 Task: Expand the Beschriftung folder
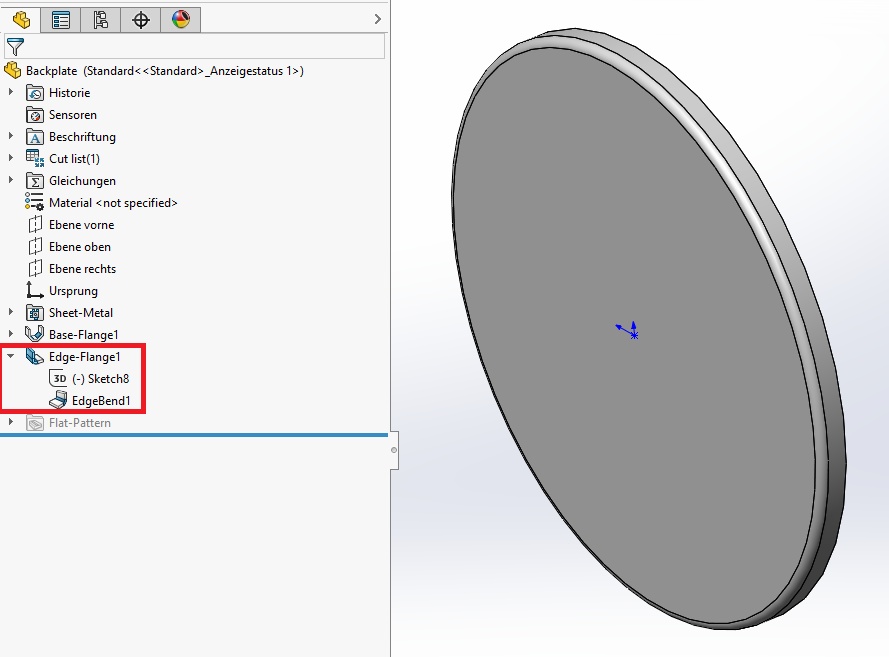pos(10,136)
